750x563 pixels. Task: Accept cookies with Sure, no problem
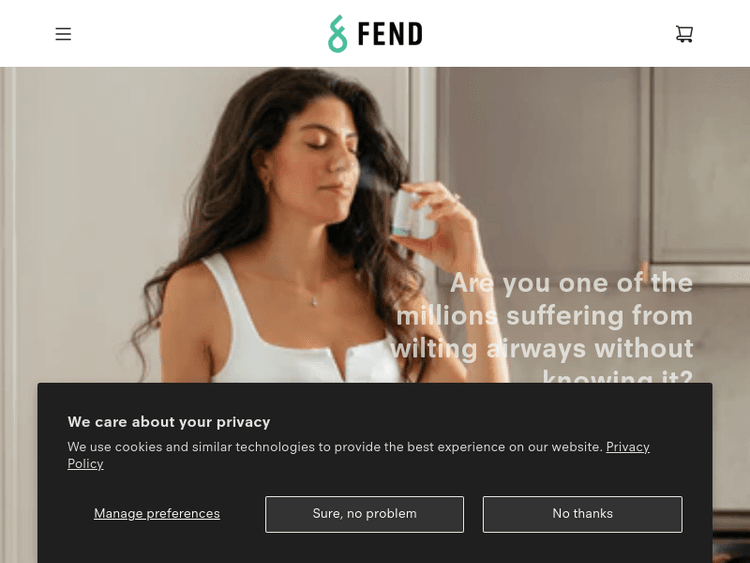coord(364,514)
